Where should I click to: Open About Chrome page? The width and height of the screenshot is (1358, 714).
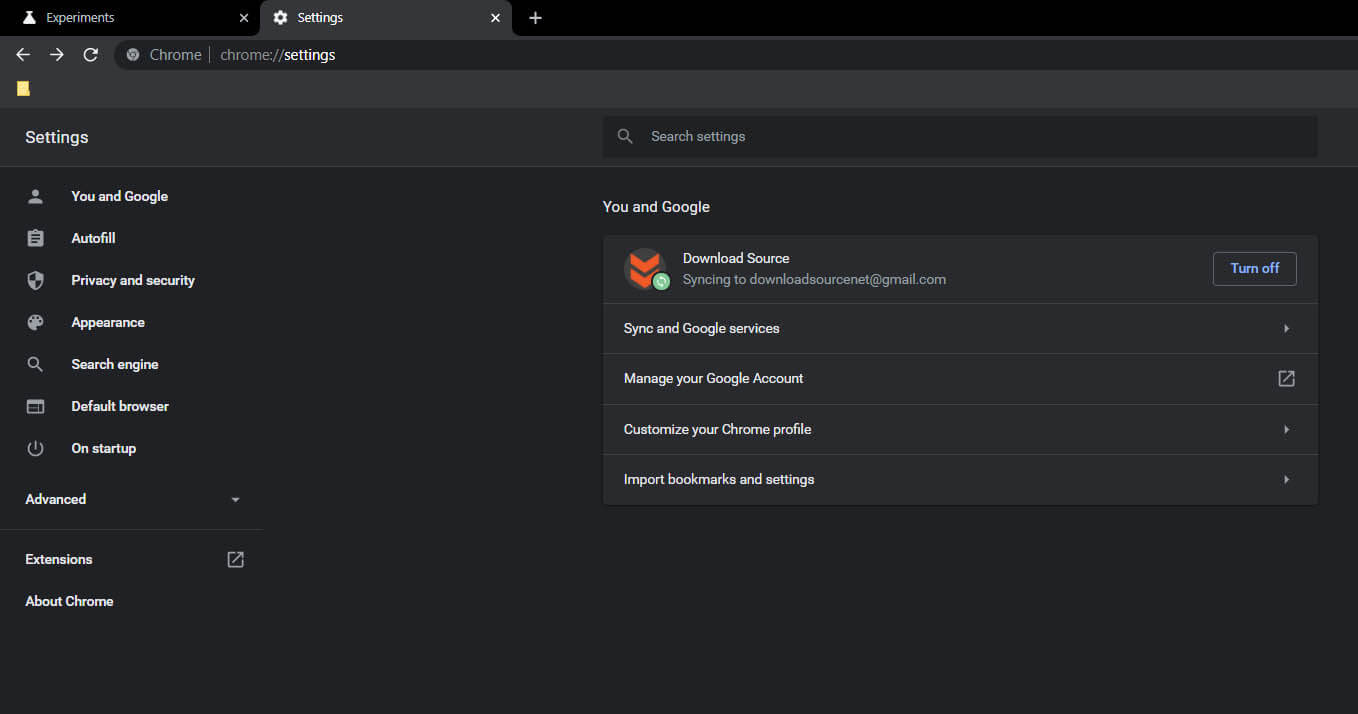click(x=69, y=601)
